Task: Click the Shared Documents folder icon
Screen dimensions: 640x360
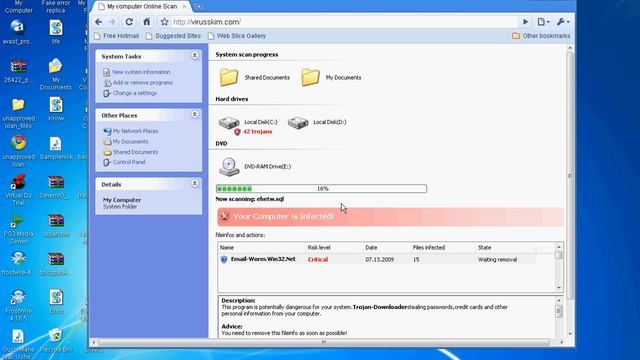Action: [229, 77]
